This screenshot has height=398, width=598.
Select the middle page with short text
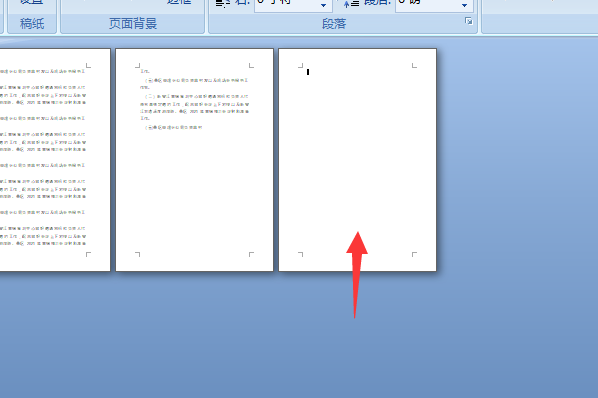[x=195, y=160]
